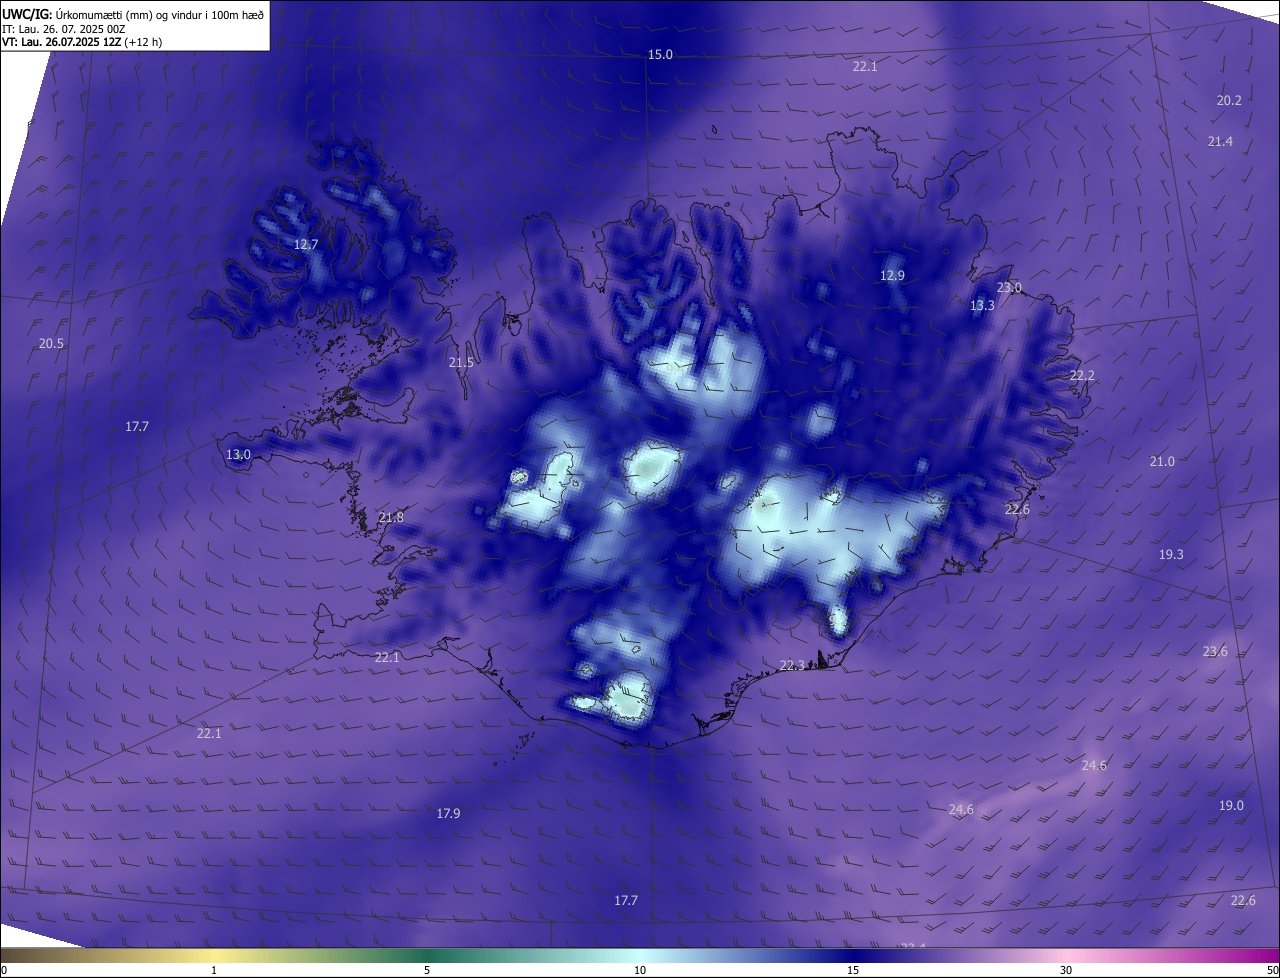Image resolution: width=1280 pixels, height=978 pixels.
Task: Click the map value 12.7
Action: coord(306,244)
